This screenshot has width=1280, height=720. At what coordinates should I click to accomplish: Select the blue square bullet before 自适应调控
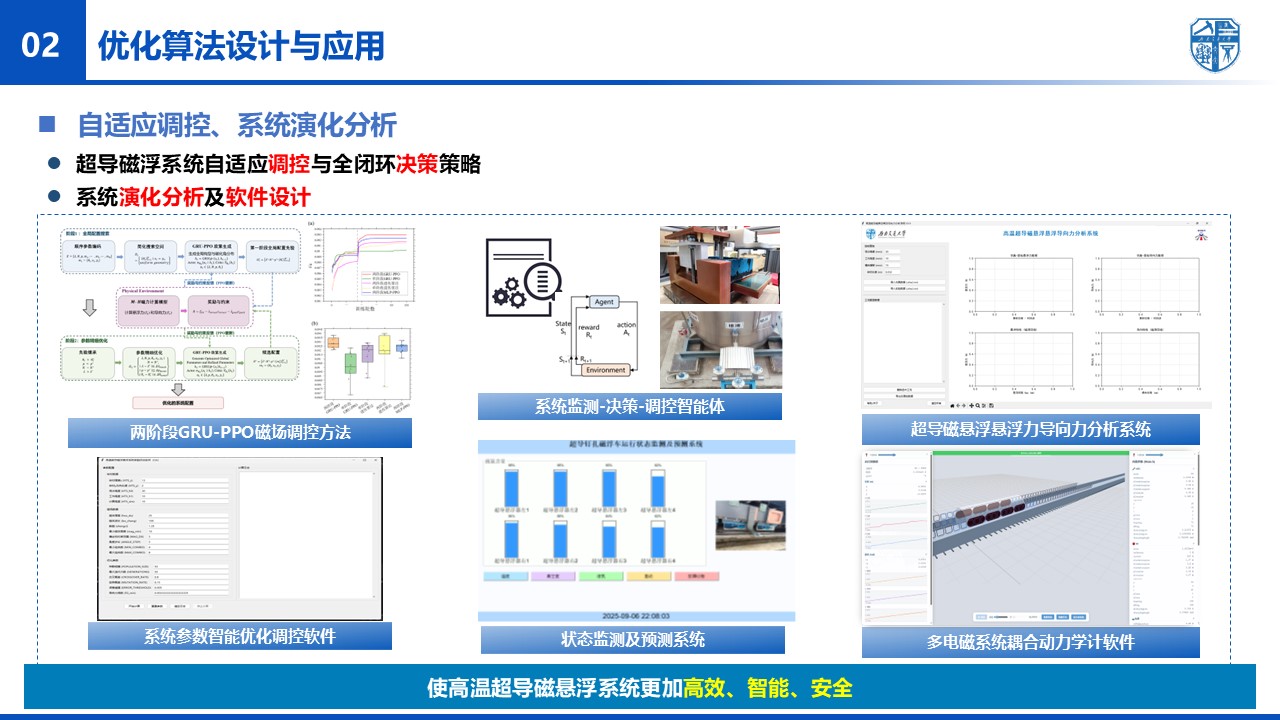pos(46,125)
